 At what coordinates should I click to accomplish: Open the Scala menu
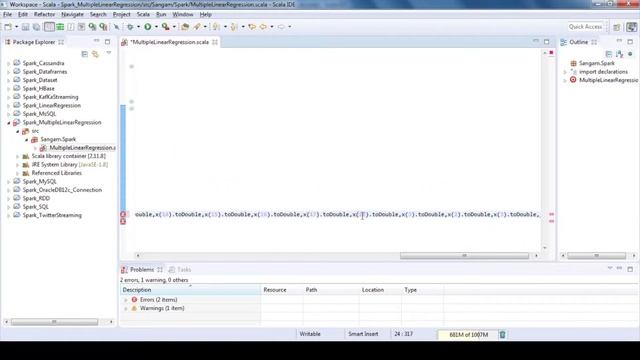(x=143, y=14)
